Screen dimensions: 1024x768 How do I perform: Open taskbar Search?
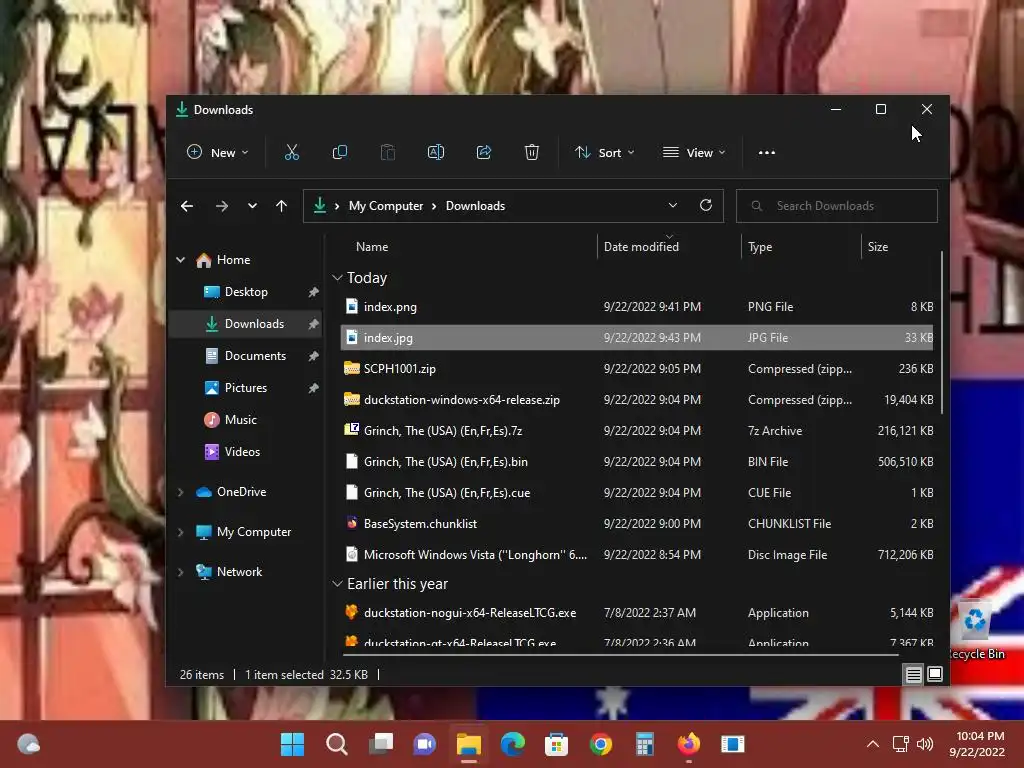(336, 744)
